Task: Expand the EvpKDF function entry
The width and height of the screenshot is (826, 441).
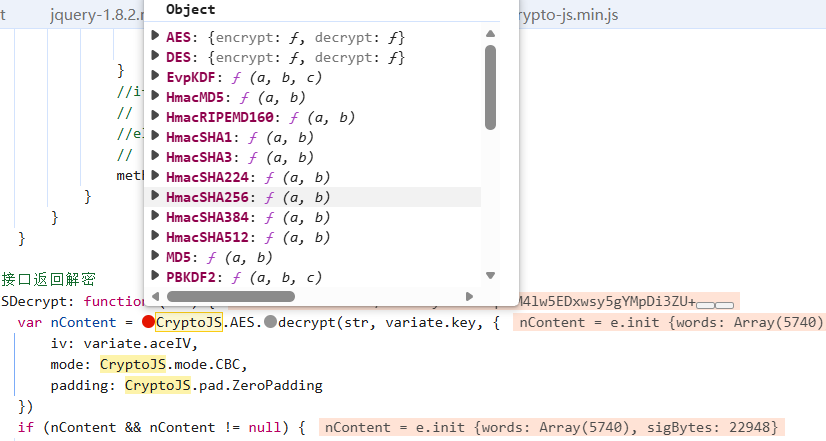Action: pos(155,75)
